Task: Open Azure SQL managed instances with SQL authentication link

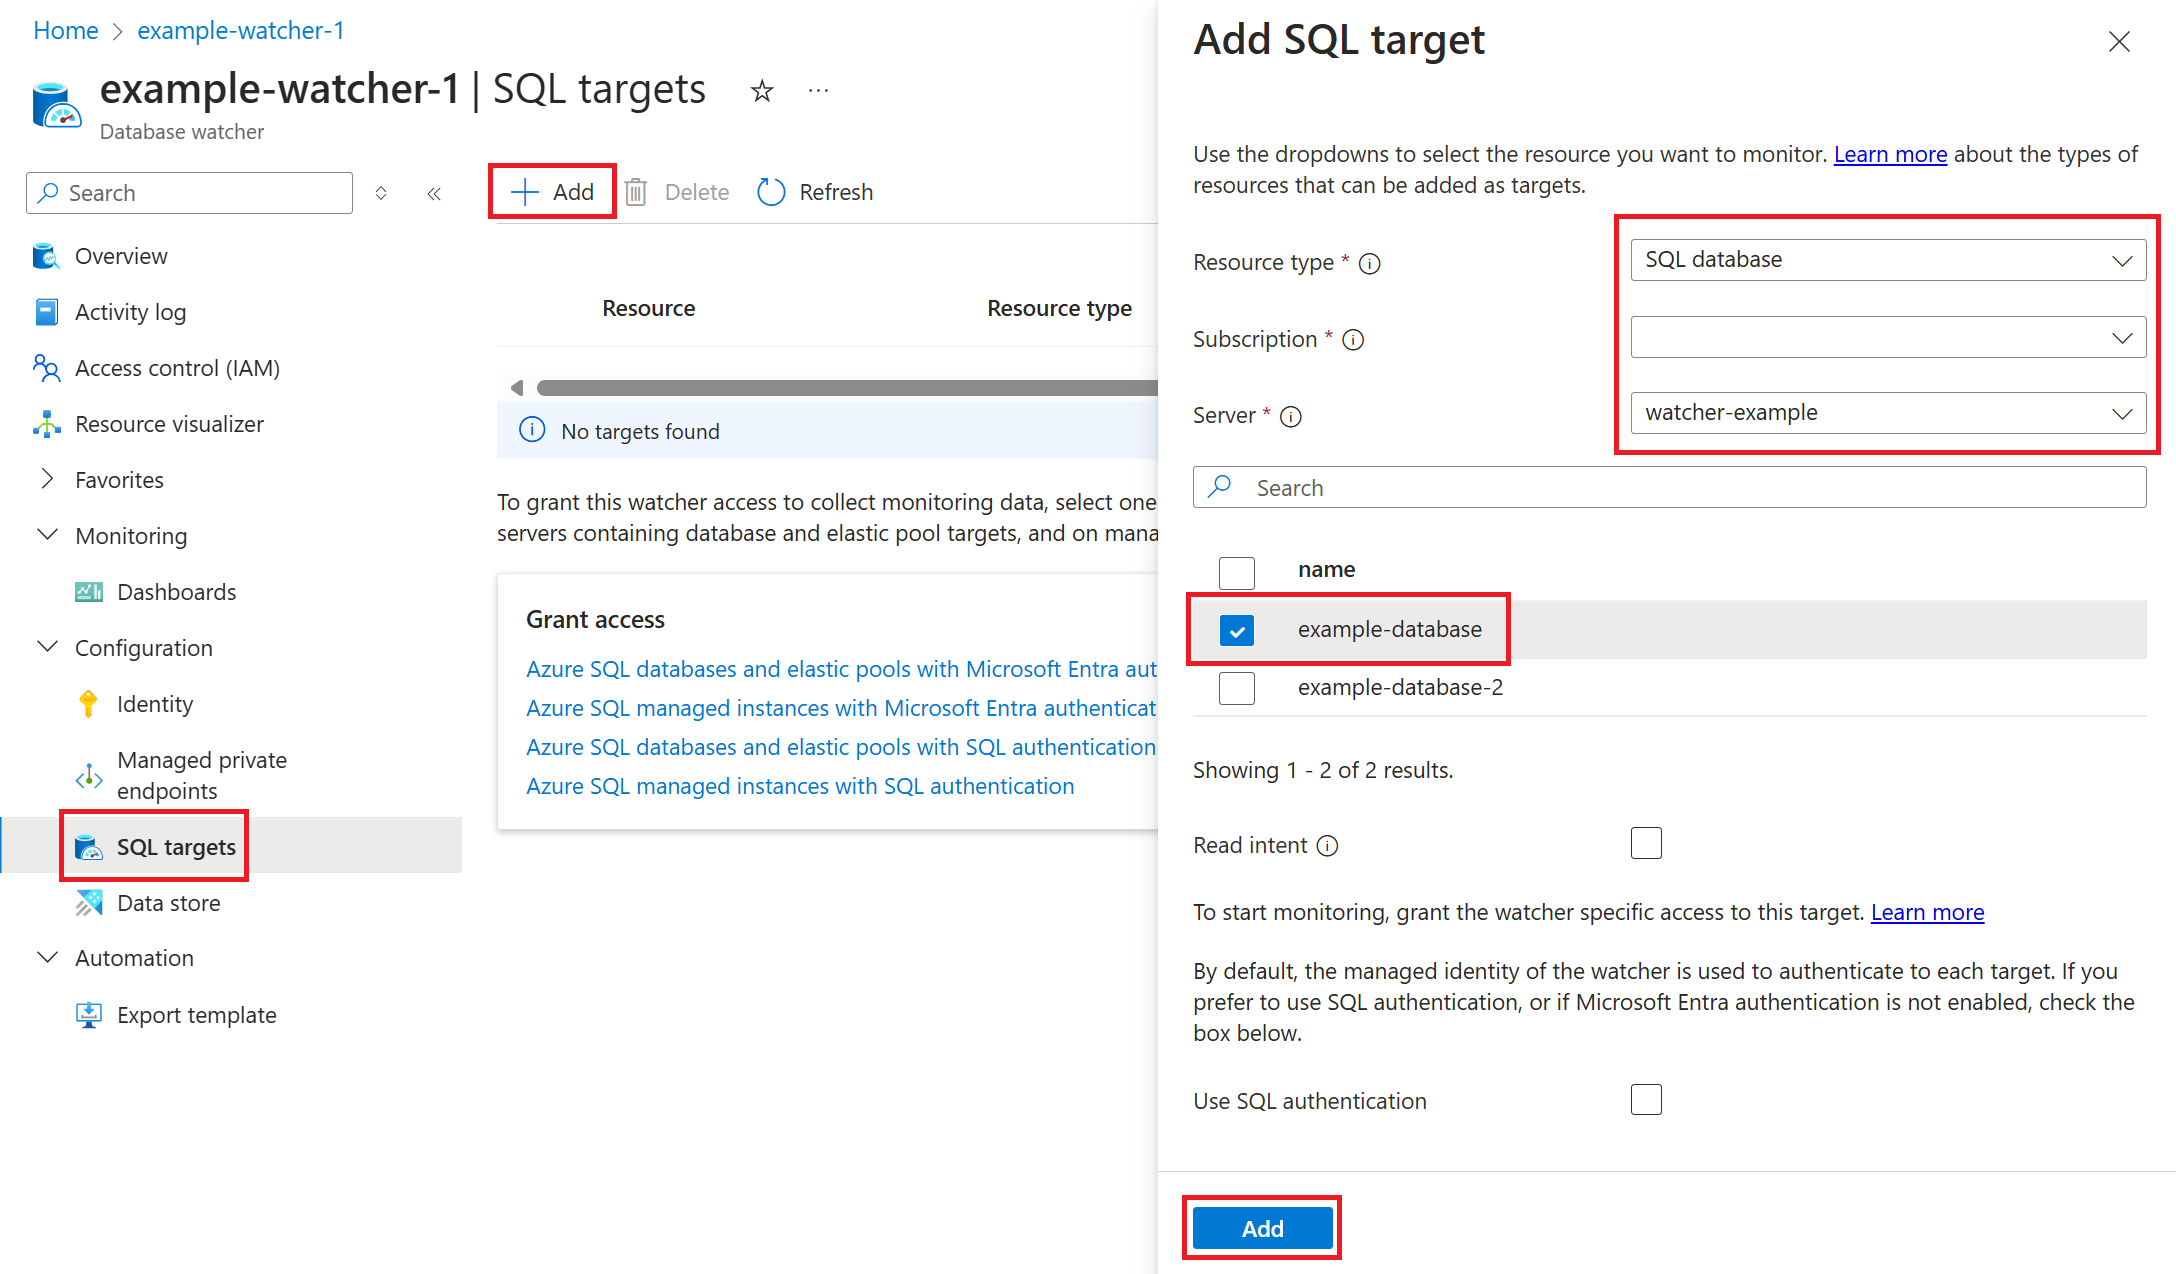Action: (800, 786)
